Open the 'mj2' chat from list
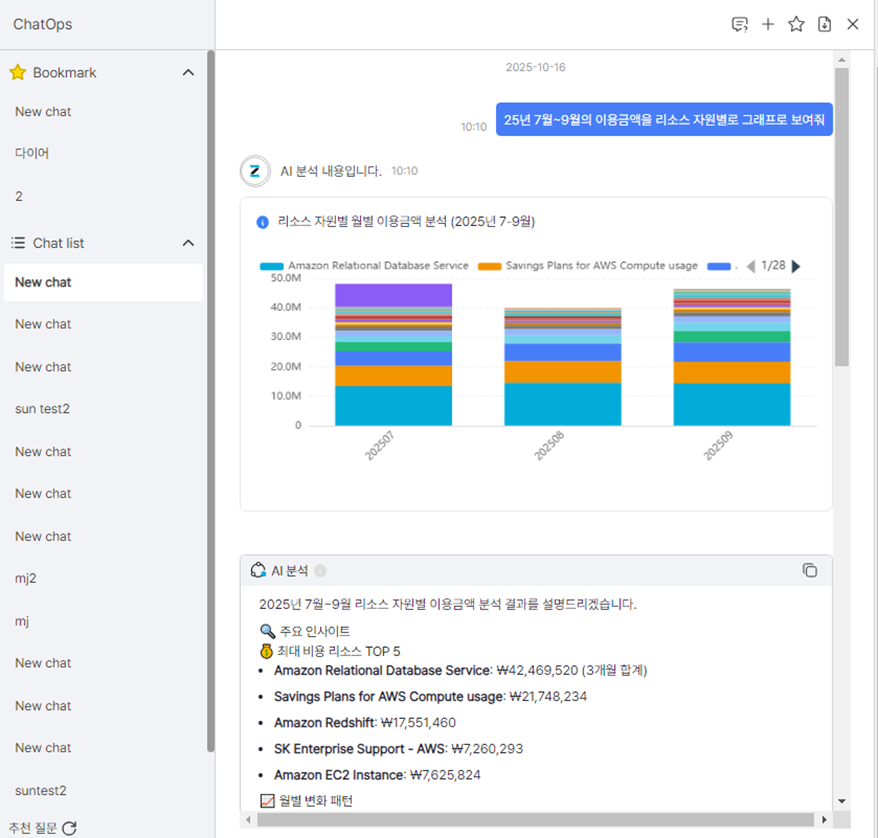 (x=26, y=578)
